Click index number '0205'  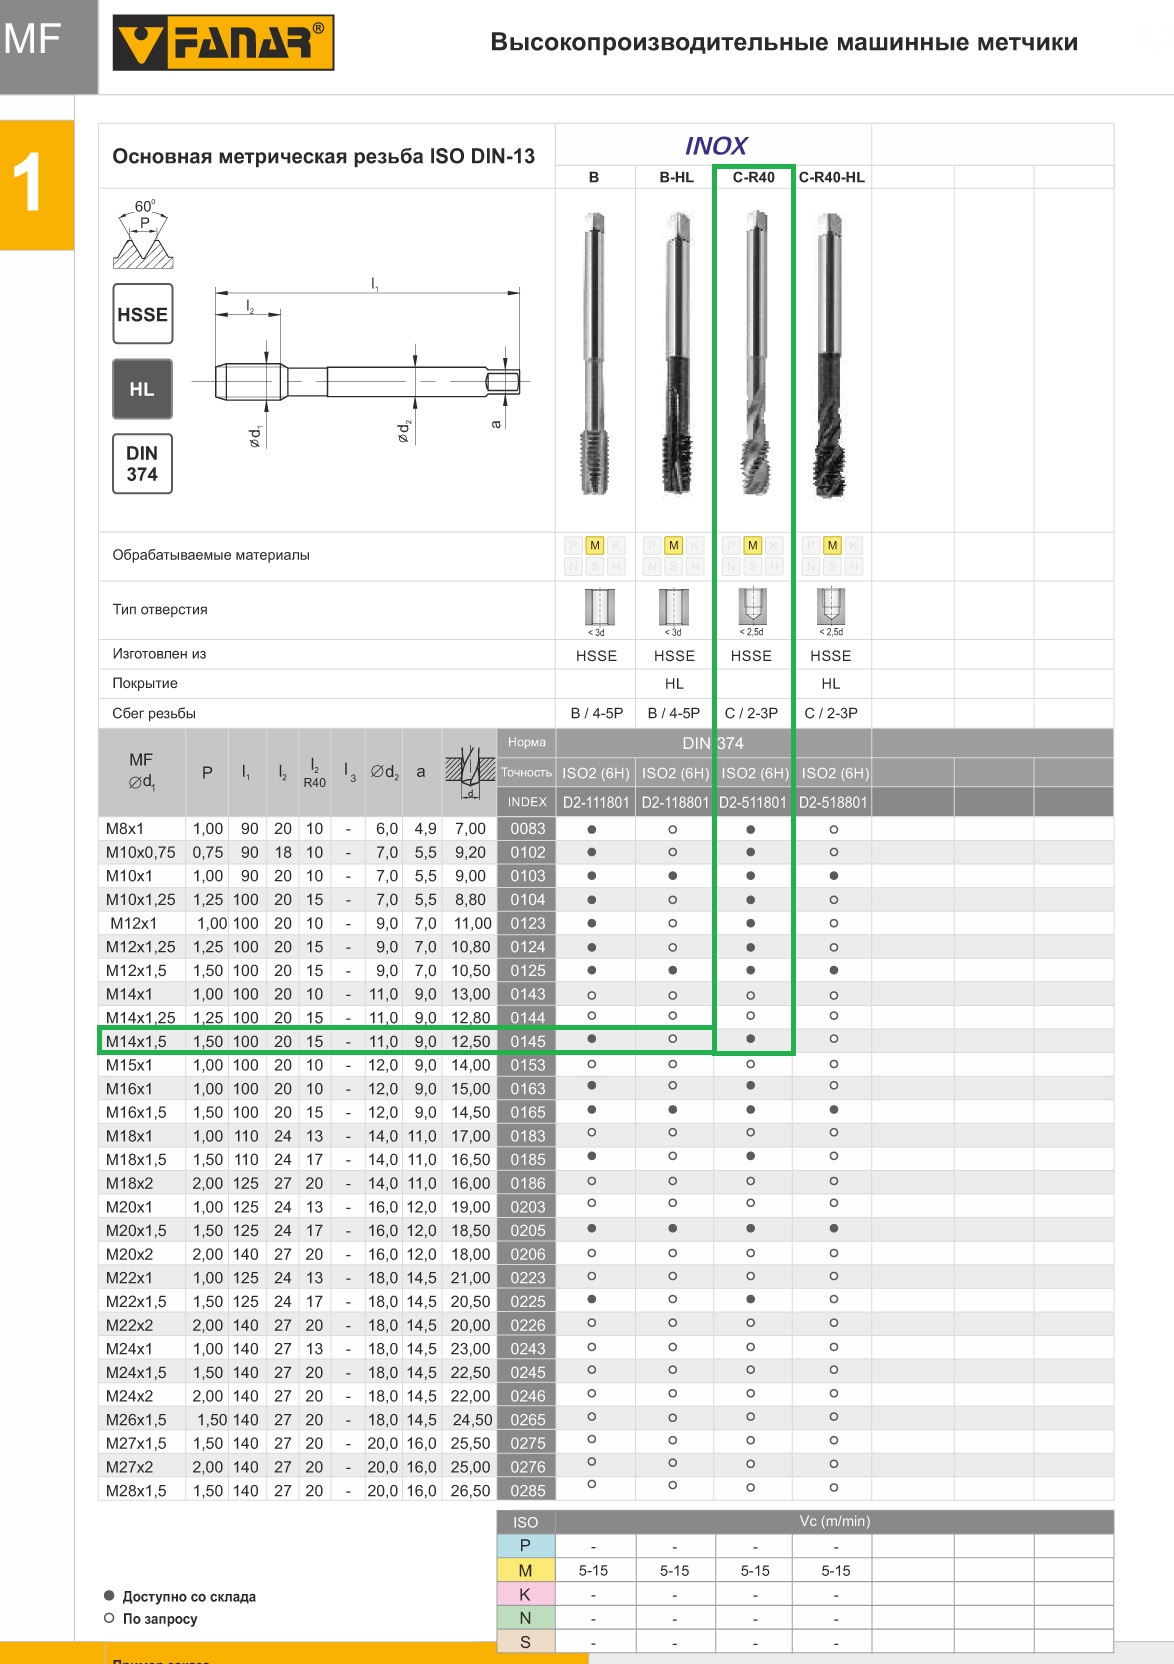click(x=528, y=1230)
